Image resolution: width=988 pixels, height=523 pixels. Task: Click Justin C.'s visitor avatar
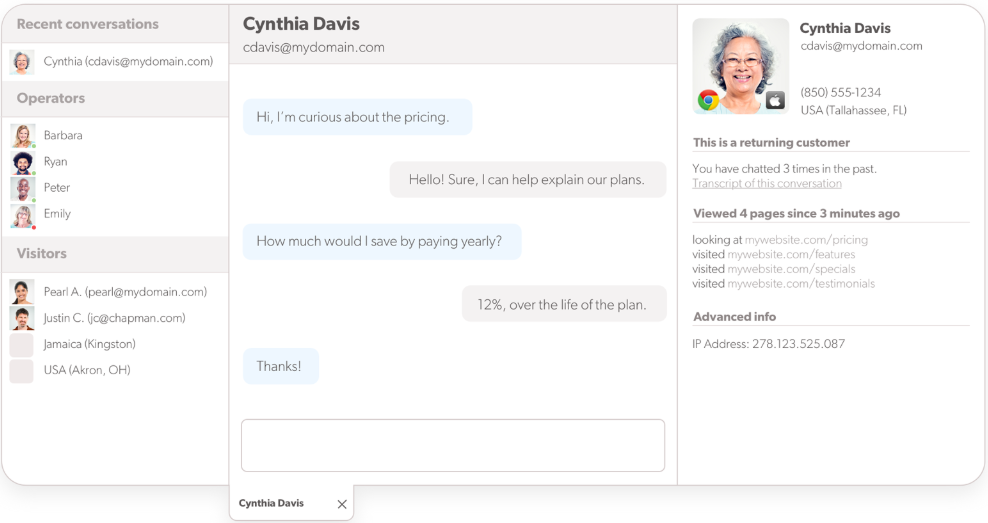pyautogui.click(x=21, y=318)
